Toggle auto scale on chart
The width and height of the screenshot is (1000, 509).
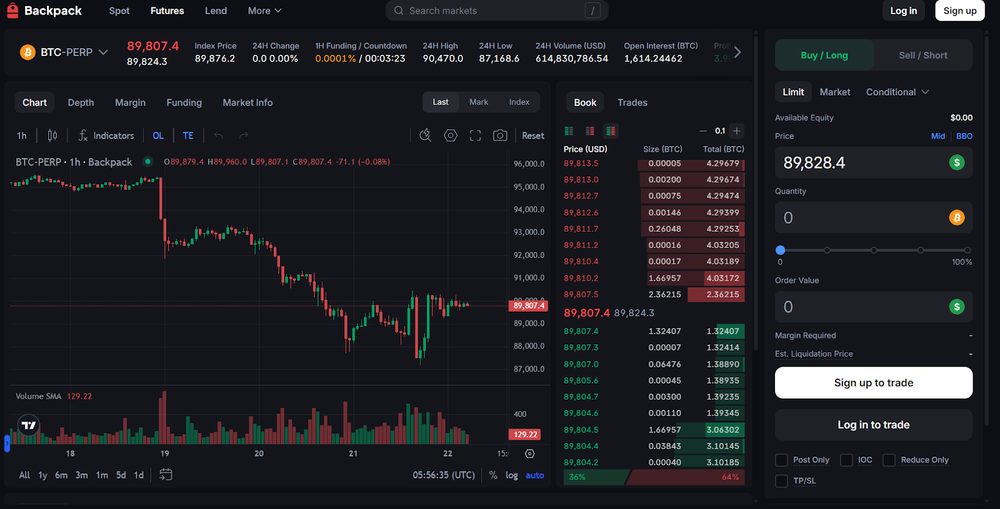click(x=534, y=475)
